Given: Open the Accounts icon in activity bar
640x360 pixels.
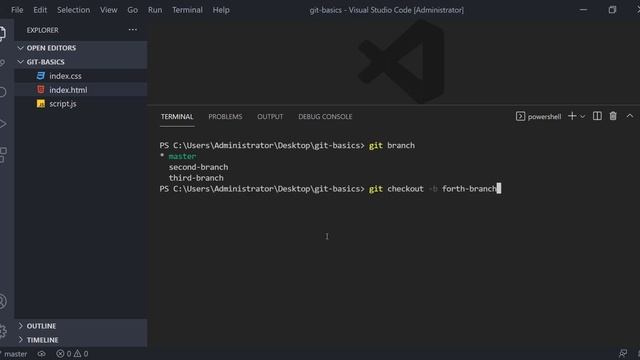Looking at the screenshot, I should [x=2, y=302].
